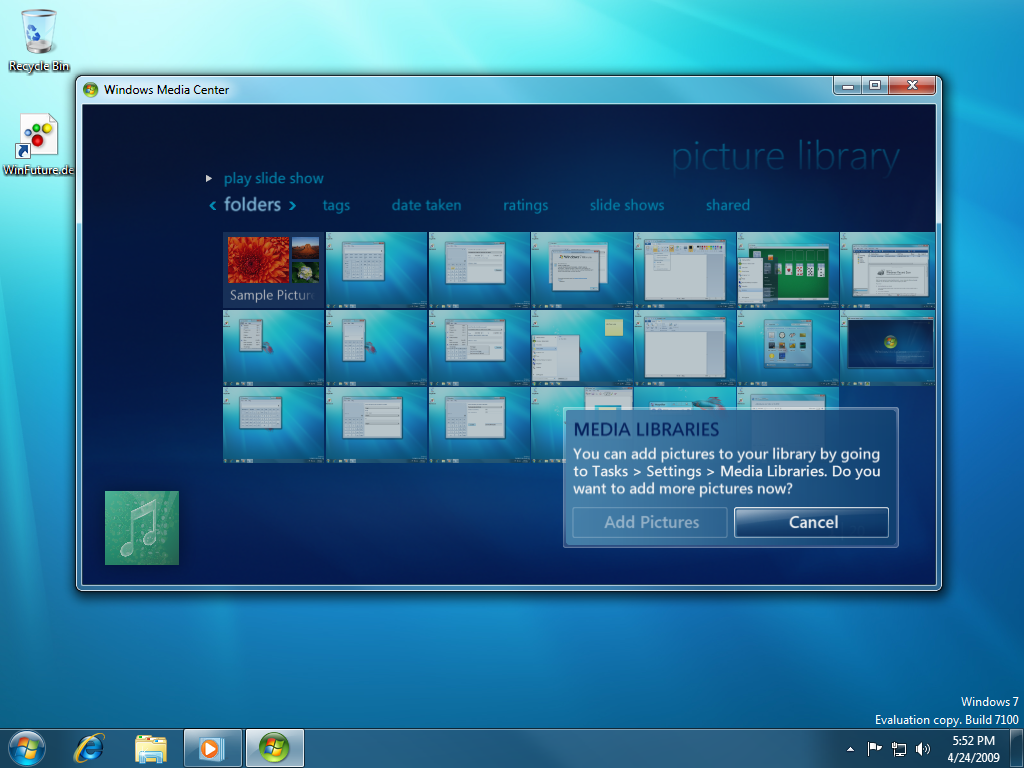Image resolution: width=1024 pixels, height=768 pixels.
Task: Start play slide show
Action: 273,178
